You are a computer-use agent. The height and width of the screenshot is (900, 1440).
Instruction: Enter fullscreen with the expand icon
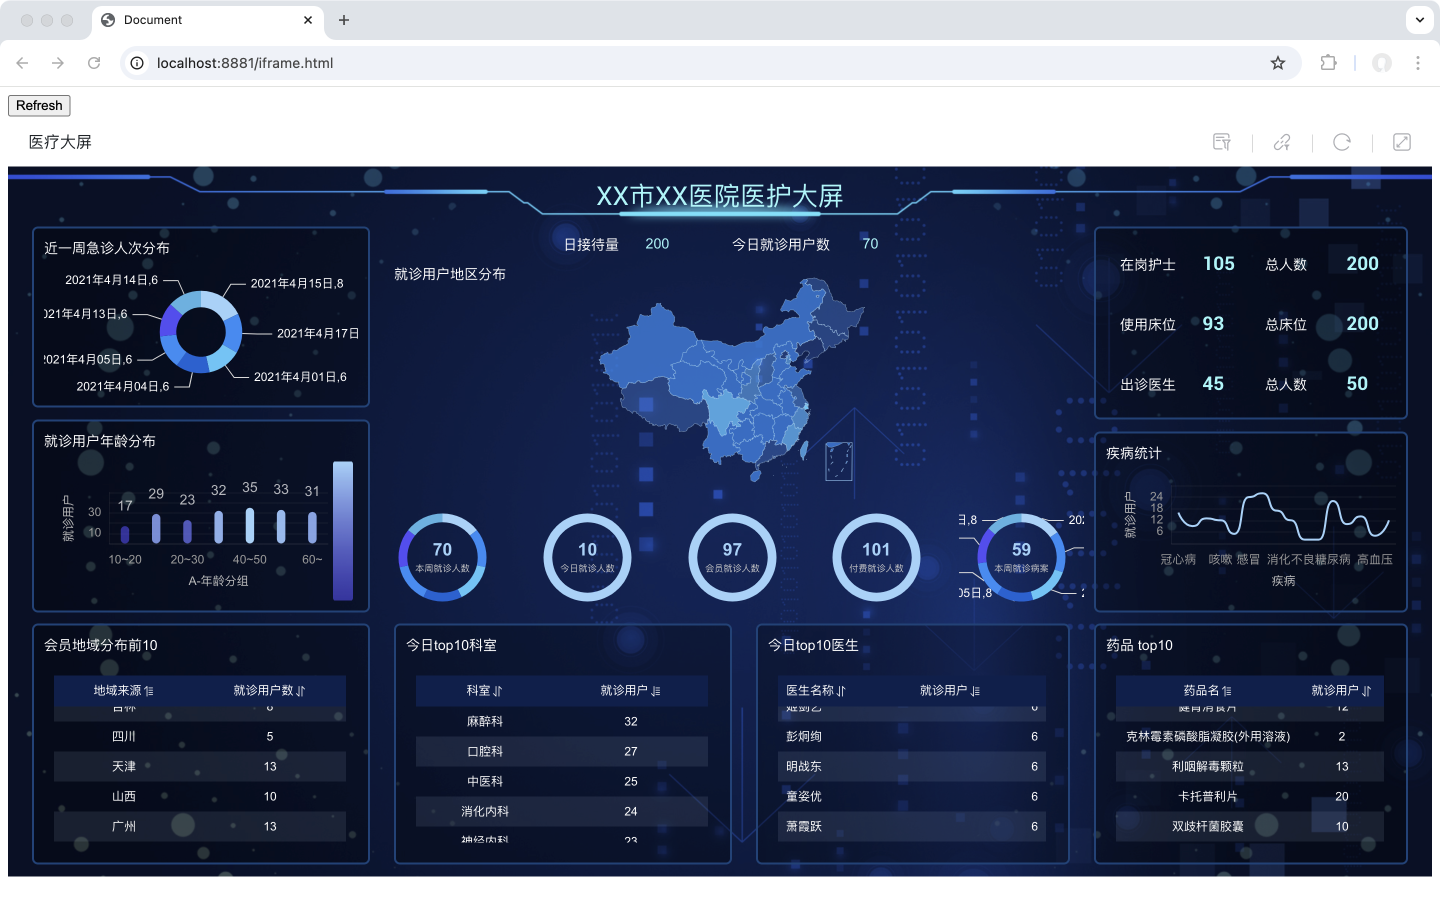[1402, 142]
